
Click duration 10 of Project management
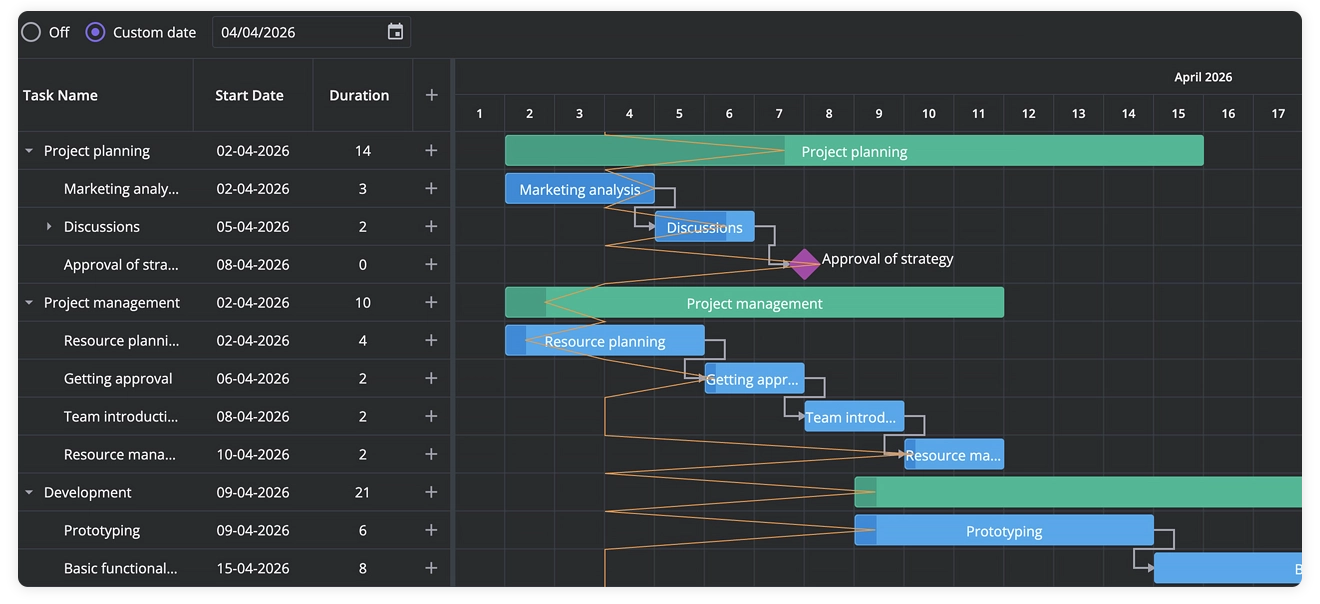(x=363, y=303)
